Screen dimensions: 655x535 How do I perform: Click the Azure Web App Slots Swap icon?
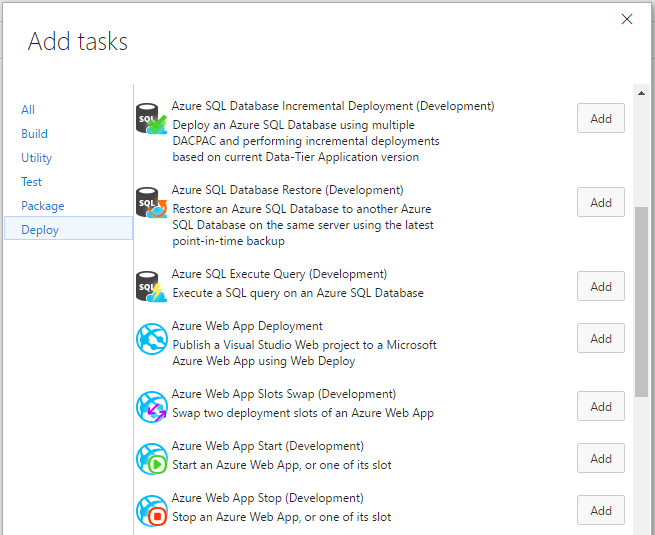click(x=152, y=407)
